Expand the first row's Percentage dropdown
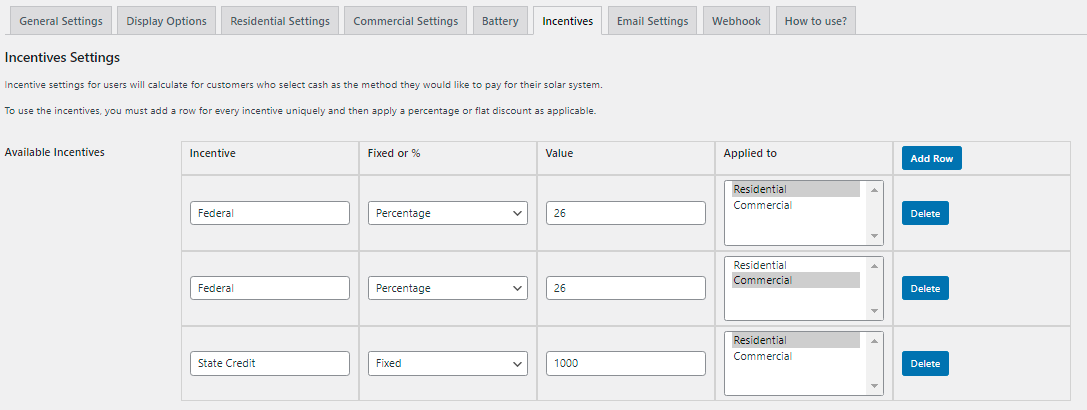The height and width of the screenshot is (410, 1087). pyautogui.click(x=448, y=213)
